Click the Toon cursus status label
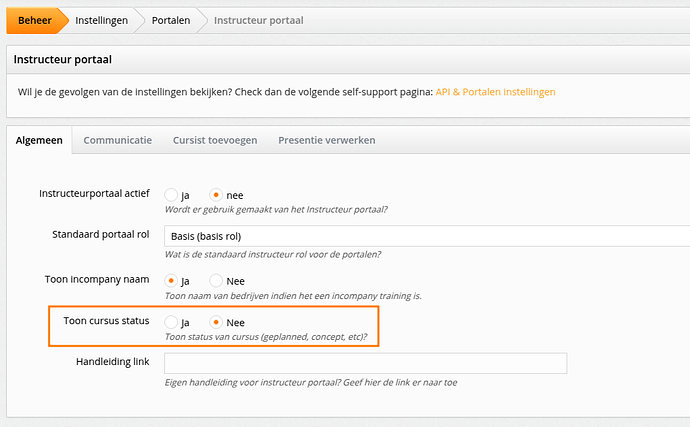Image resolution: width=690 pixels, height=427 pixels. point(106,320)
